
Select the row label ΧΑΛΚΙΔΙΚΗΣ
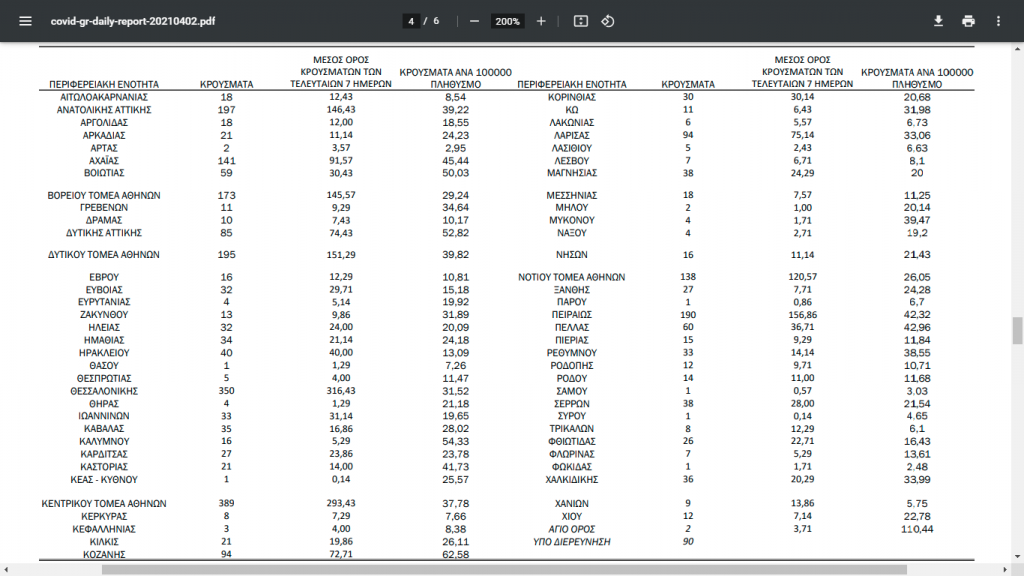[x=571, y=479]
